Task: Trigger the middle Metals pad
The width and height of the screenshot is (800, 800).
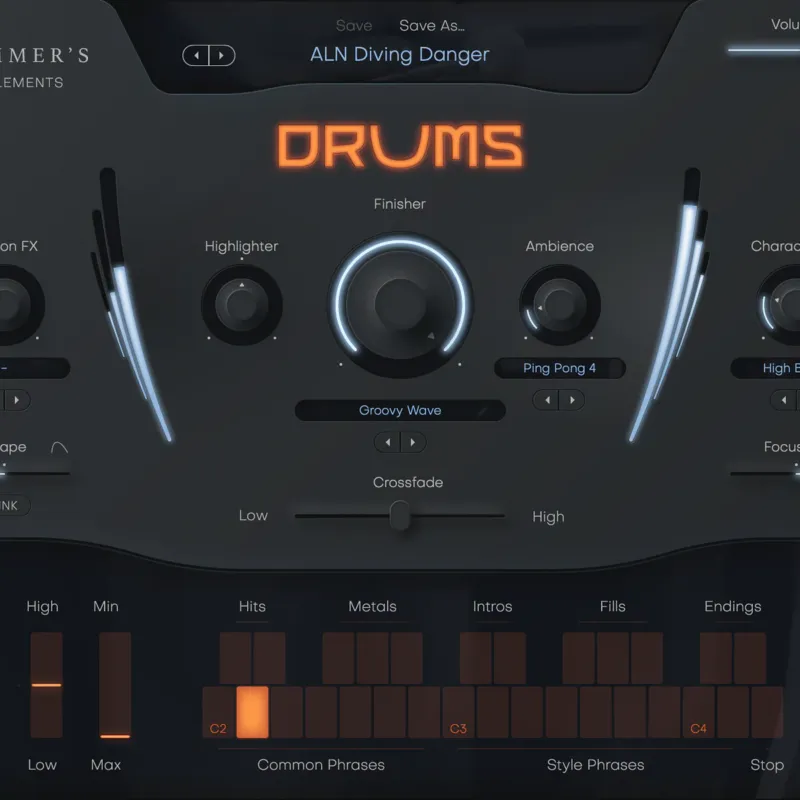Action: pos(372,658)
